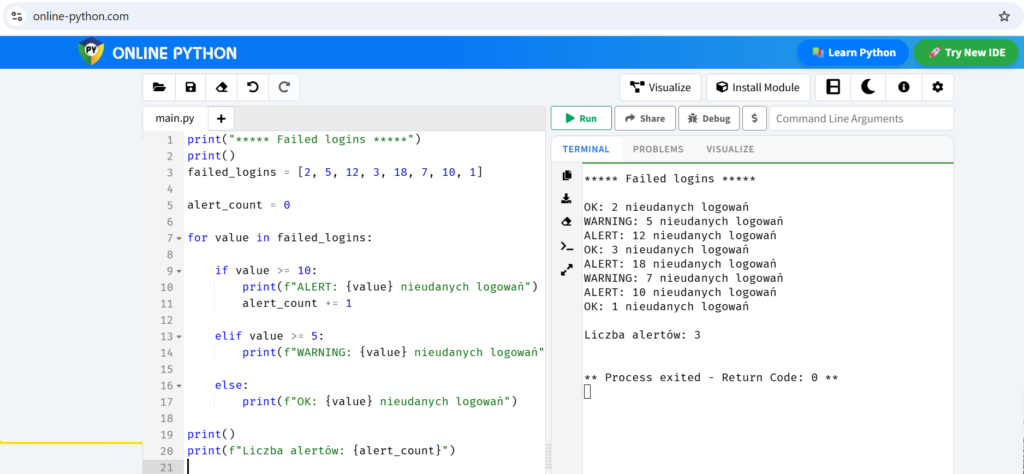Image resolution: width=1024 pixels, height=474 pixels.
Task: Click the address bar URL online-python.com
Action: 81,16
